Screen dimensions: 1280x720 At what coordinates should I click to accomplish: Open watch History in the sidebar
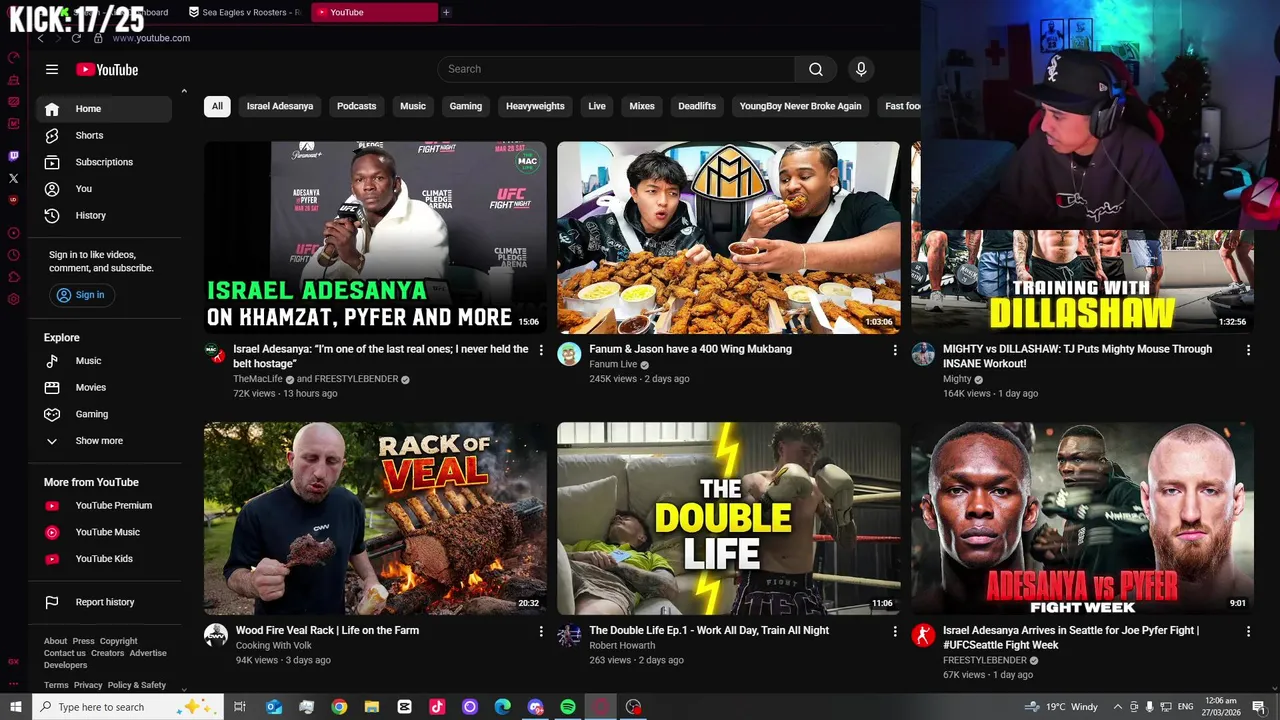click(104, 215)
